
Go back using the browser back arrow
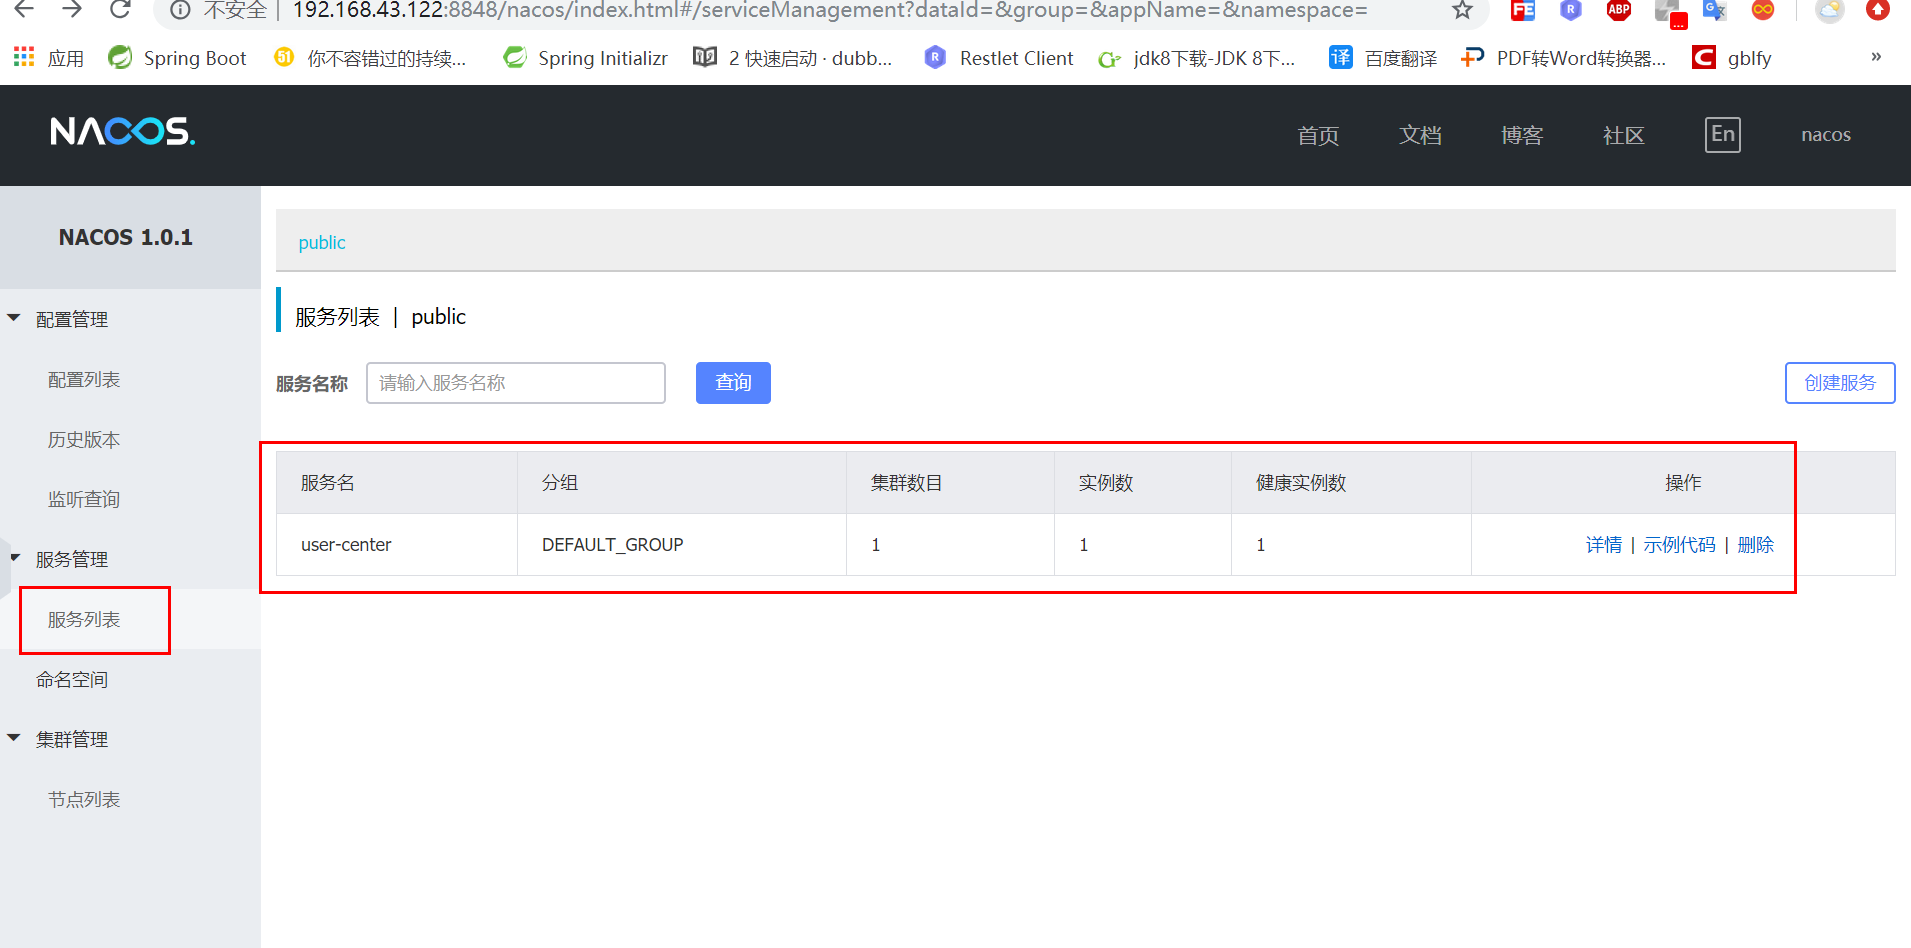coord(24,10)
